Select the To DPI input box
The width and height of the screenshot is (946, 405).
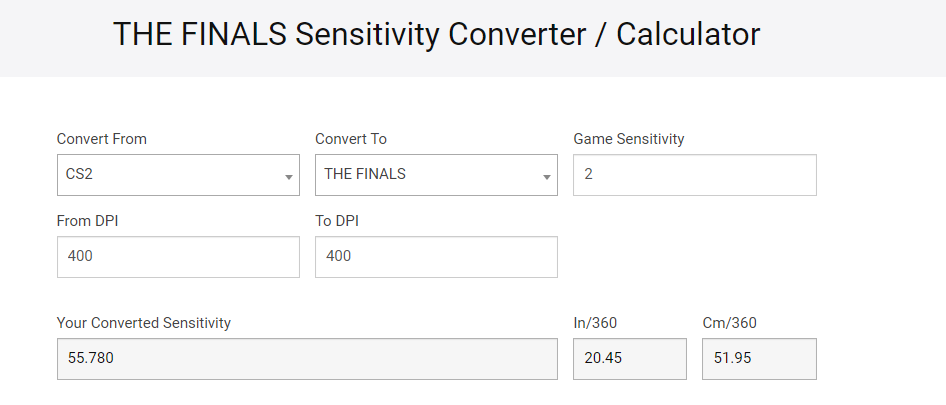(436, 257)
